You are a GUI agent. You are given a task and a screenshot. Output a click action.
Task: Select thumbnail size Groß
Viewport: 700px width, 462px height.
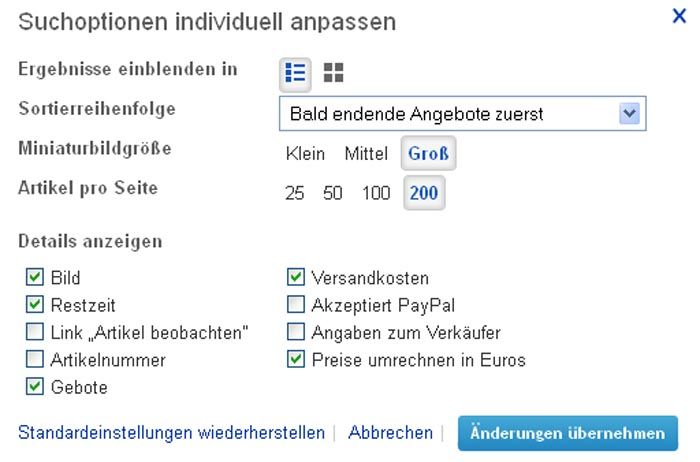[x=428, y=154]
